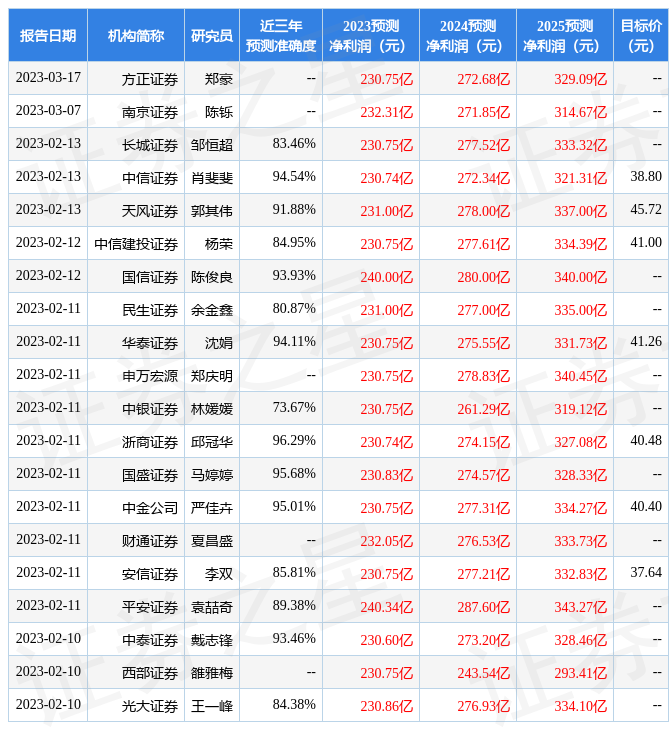Click researcher name 夏昌盛
669x730 pixels.
click(212, 541)
